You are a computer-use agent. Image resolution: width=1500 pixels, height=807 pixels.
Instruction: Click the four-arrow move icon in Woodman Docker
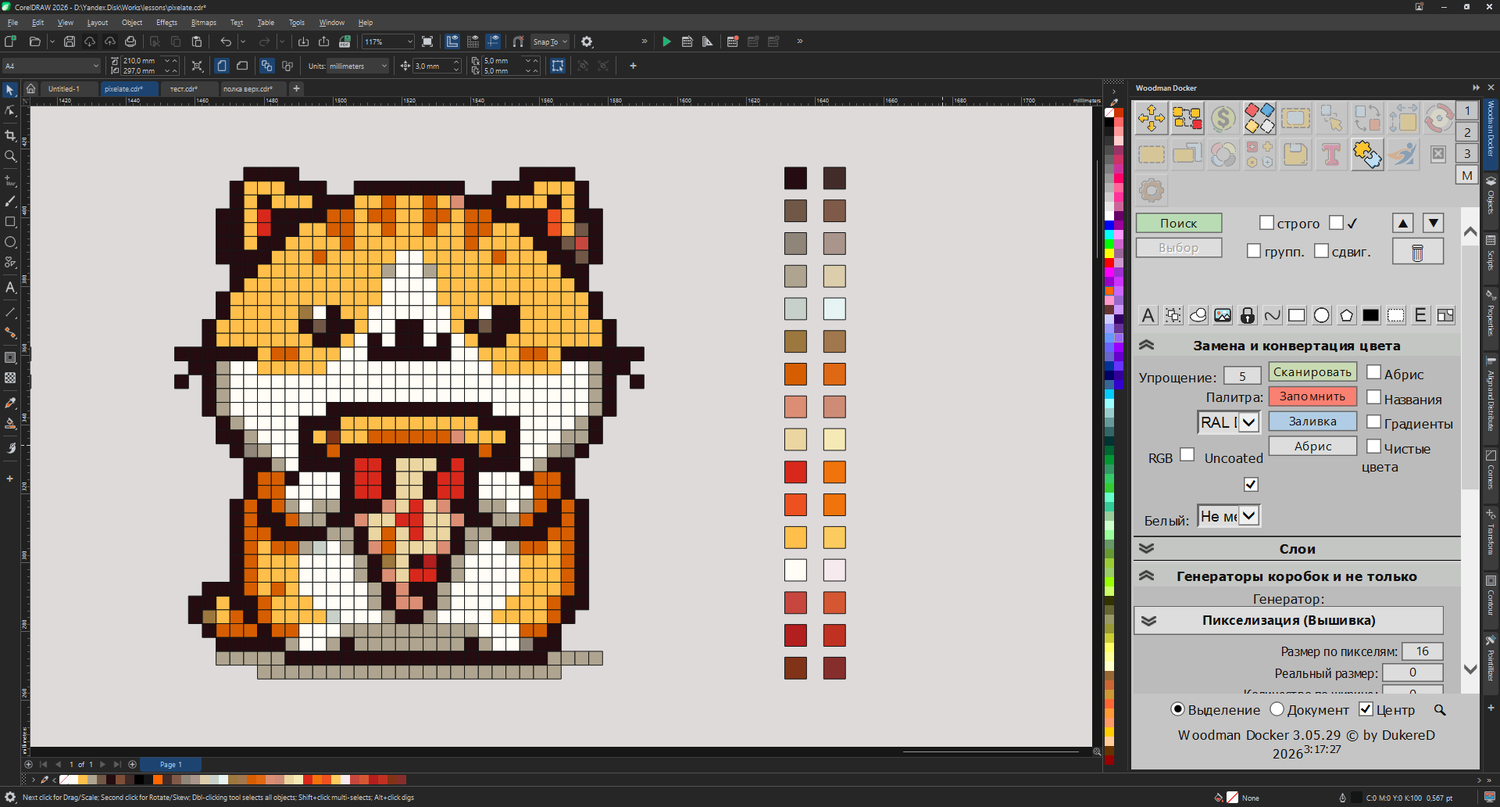pyautogui.click(x=1151, y=119)
